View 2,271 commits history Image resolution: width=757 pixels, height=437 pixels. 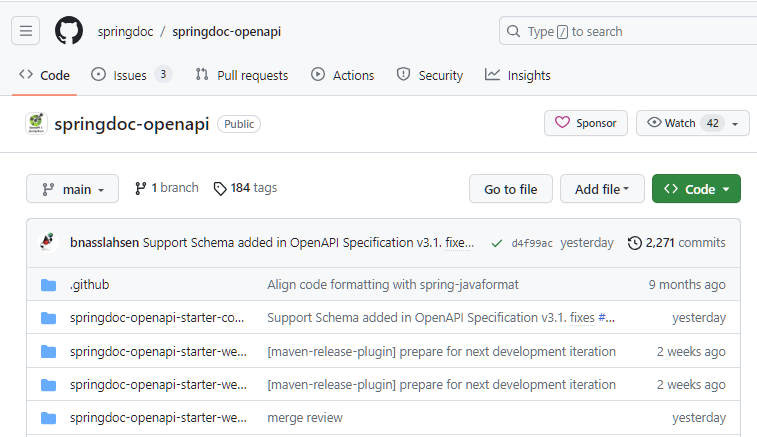click(x=676, y=242)
